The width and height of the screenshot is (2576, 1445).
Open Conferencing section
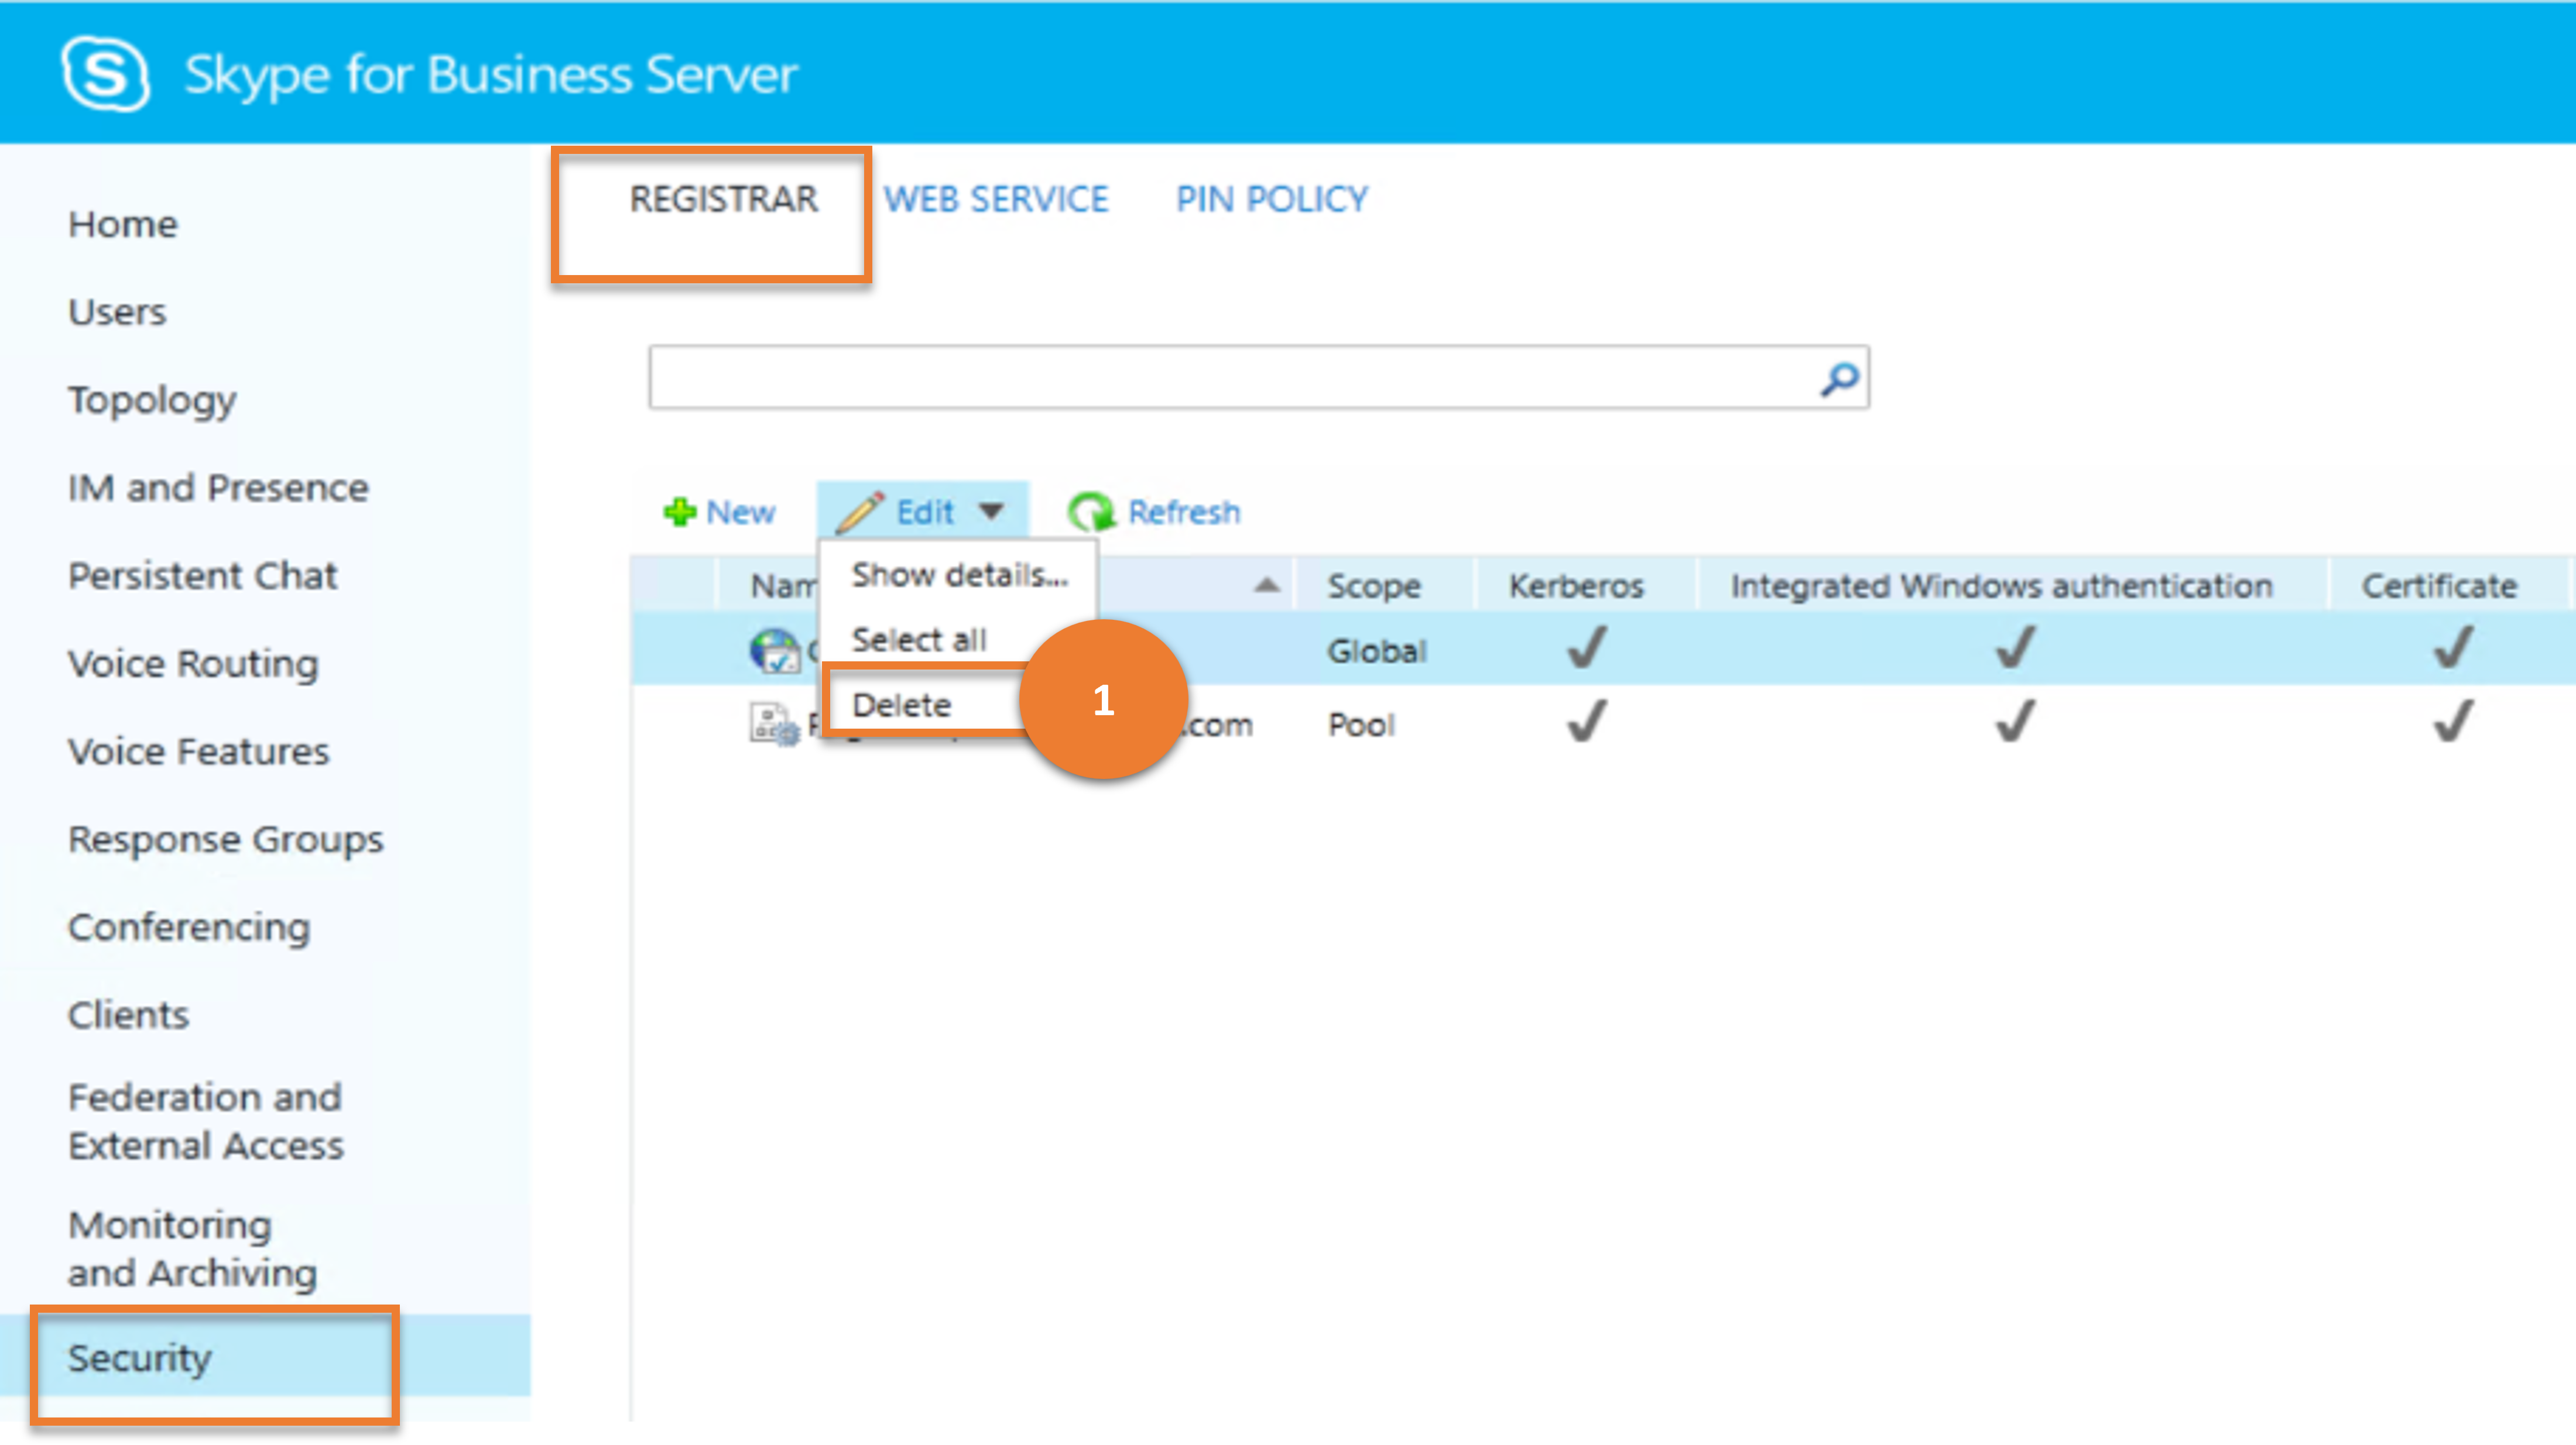pos(189,928)
